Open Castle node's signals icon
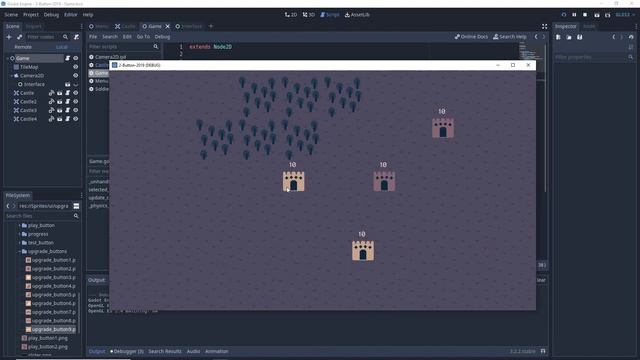The image size is (640, 360). click(x=51, y=93)
